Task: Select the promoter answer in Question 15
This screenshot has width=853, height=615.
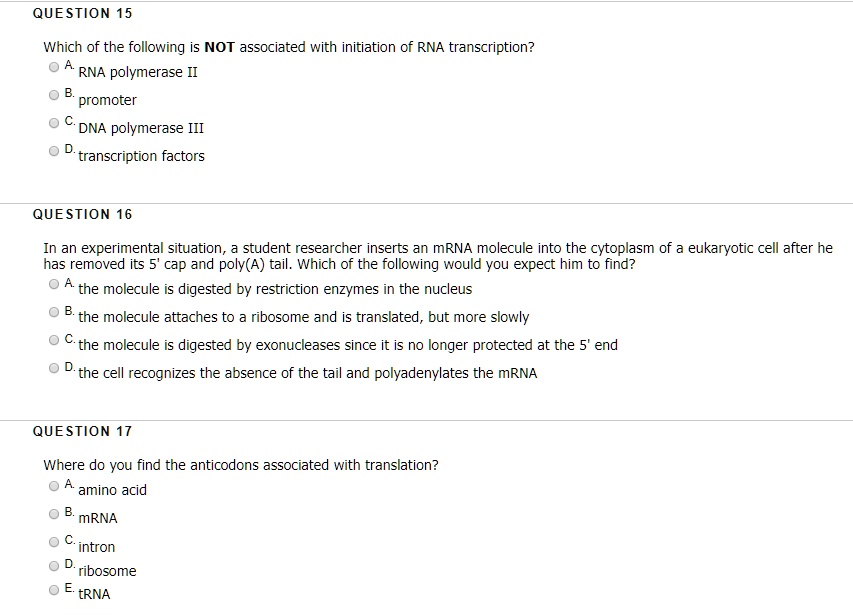Action: coord(53,94)
